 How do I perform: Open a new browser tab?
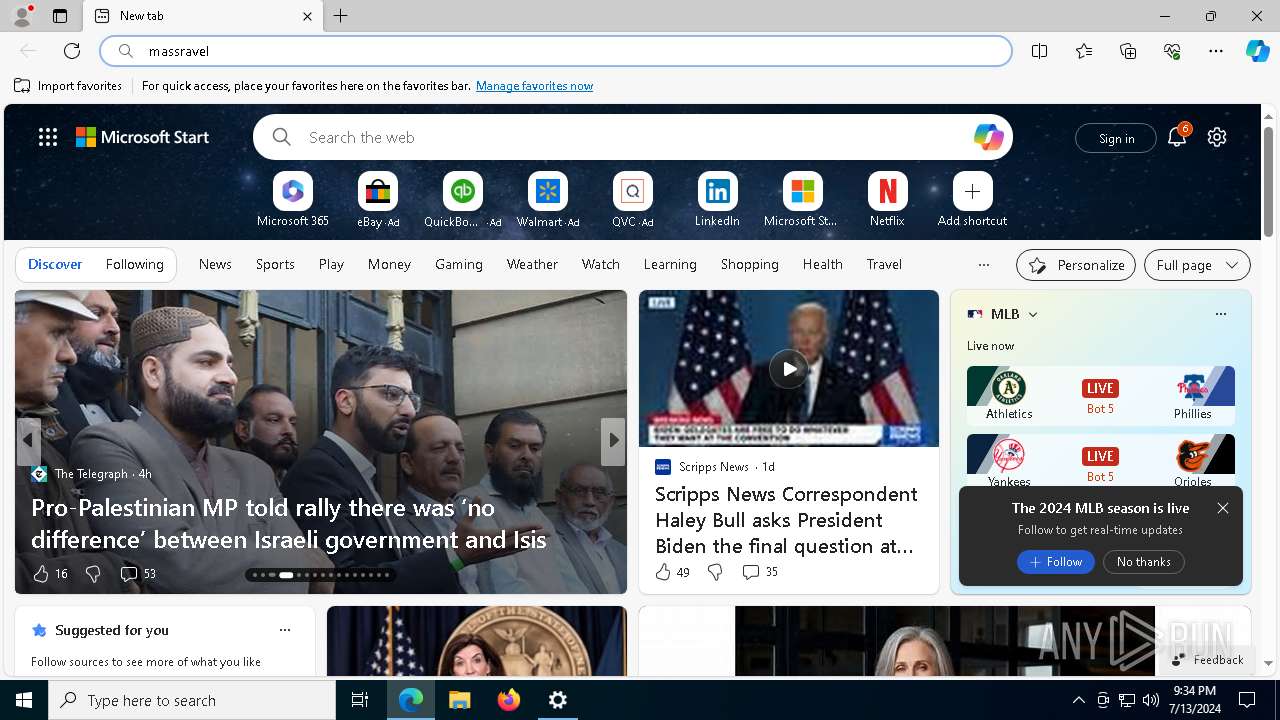341,16
